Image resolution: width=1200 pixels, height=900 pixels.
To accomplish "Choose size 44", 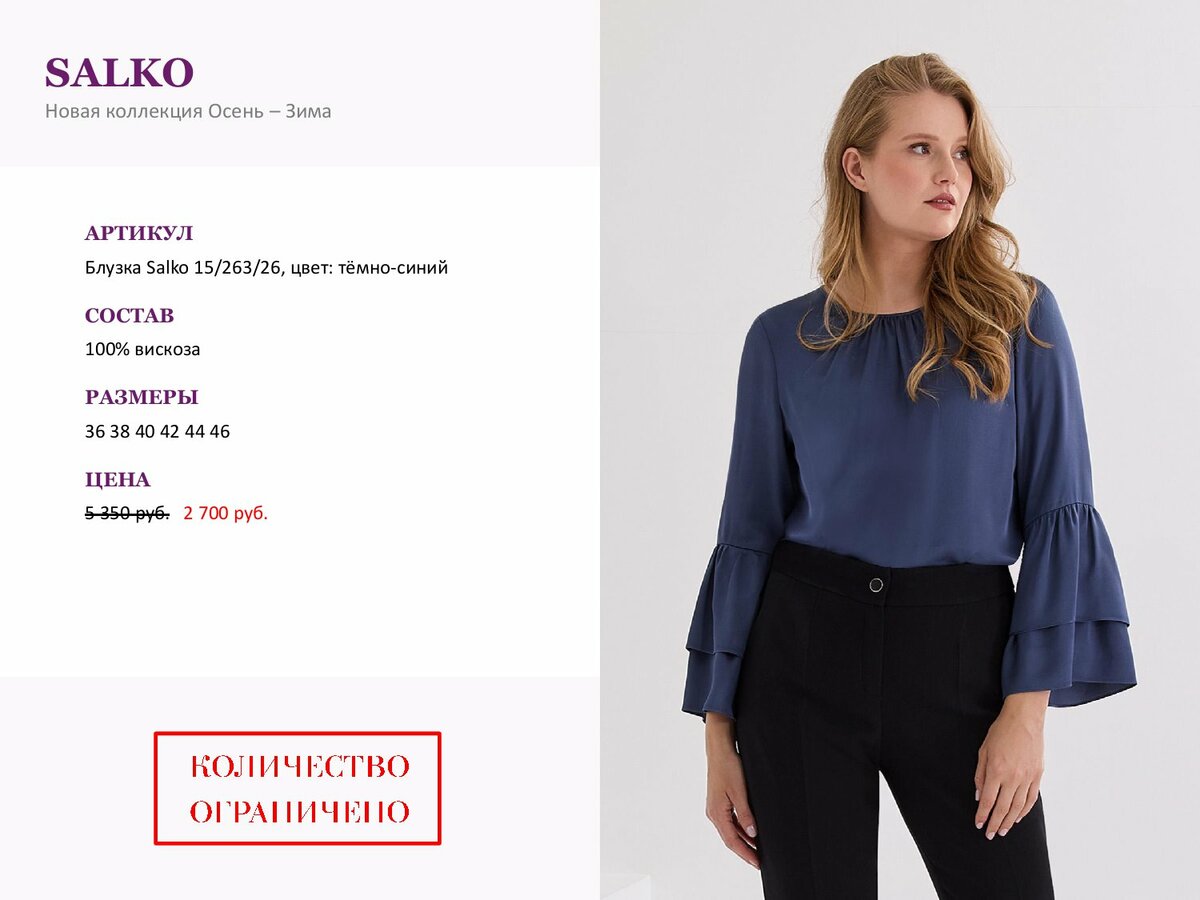I will pyautogui.click(x=195, y=432).
